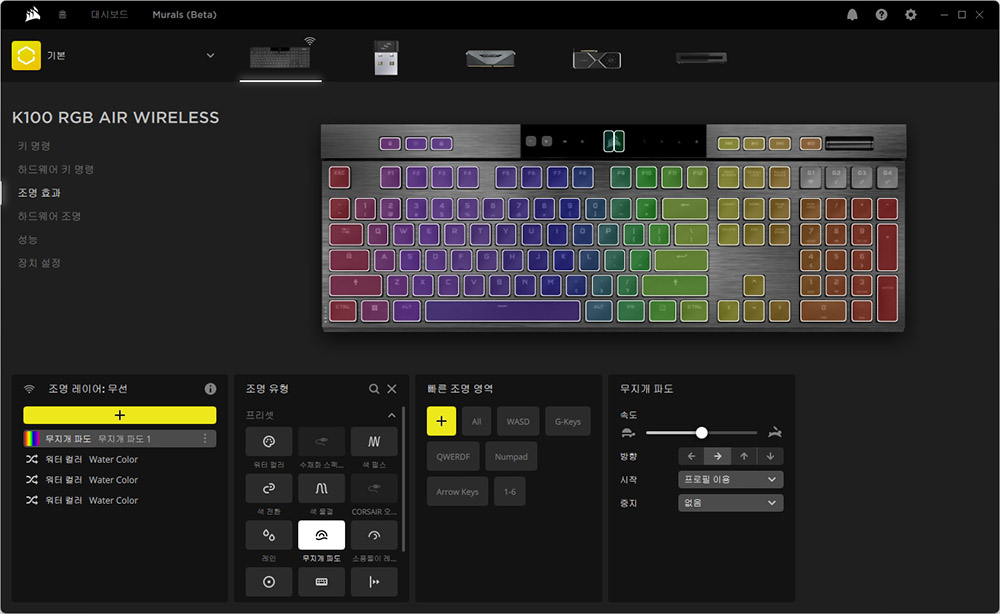Close the 조명 유형 panel
The image size is (1000, 614).
392,389
